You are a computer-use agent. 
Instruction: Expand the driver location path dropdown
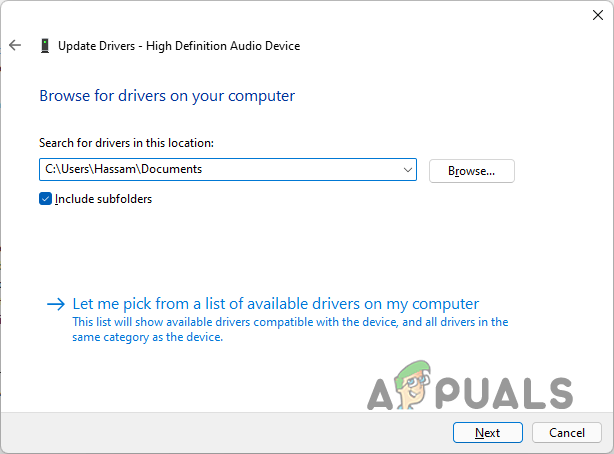click(x=407, y=170)
